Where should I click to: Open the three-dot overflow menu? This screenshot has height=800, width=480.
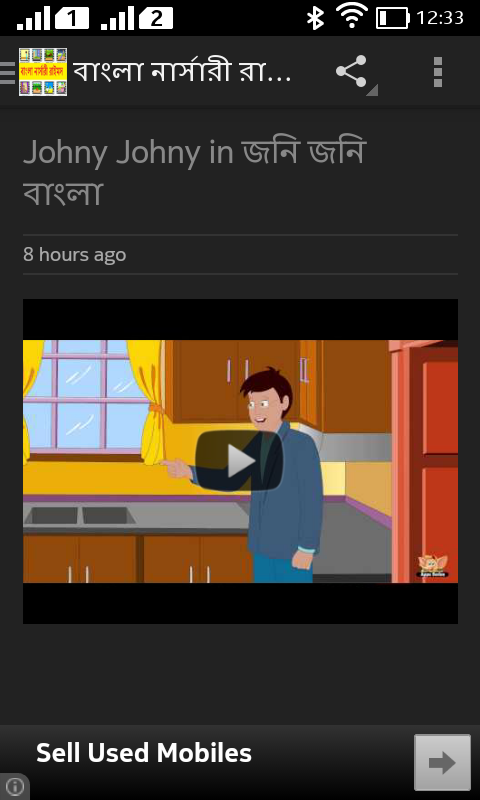(438, 72)
